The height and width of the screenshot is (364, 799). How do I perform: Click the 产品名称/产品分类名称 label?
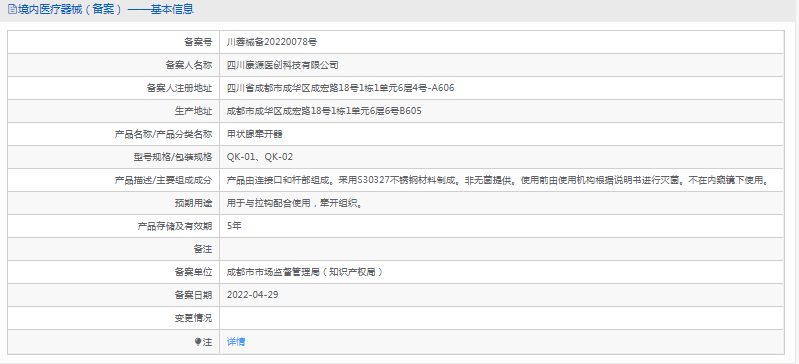pyautogui.click(x=163, y=134)
